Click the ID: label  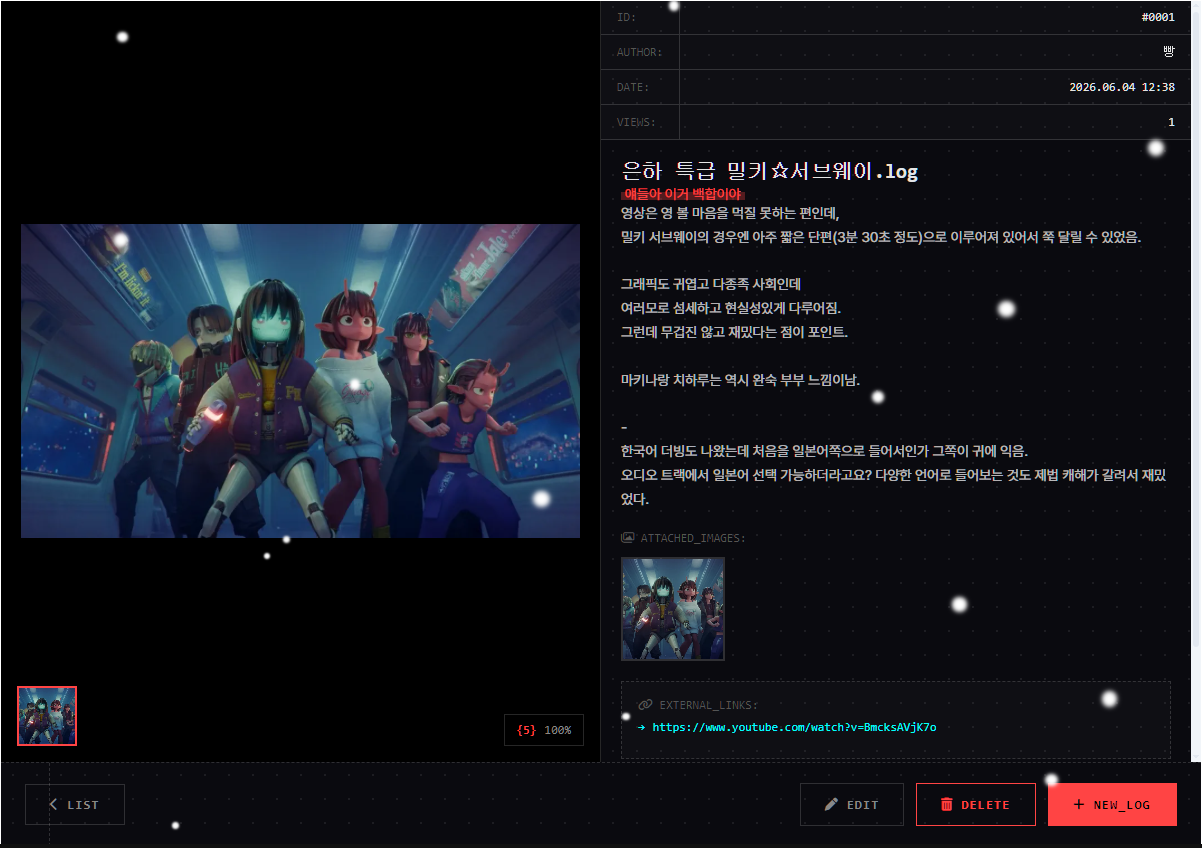[626, 17]
